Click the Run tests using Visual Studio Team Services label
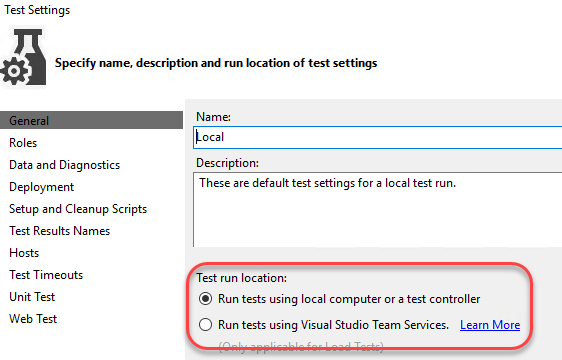Screen dimensions: 562x360 pyautogui.click(x=333, y=325)
